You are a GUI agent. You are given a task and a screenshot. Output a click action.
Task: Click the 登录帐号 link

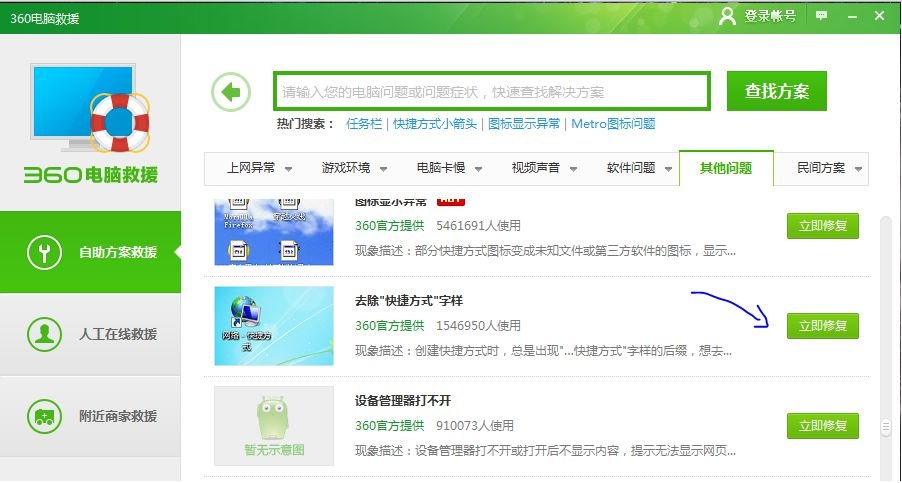pyautogui.click(x=770, y=16)
